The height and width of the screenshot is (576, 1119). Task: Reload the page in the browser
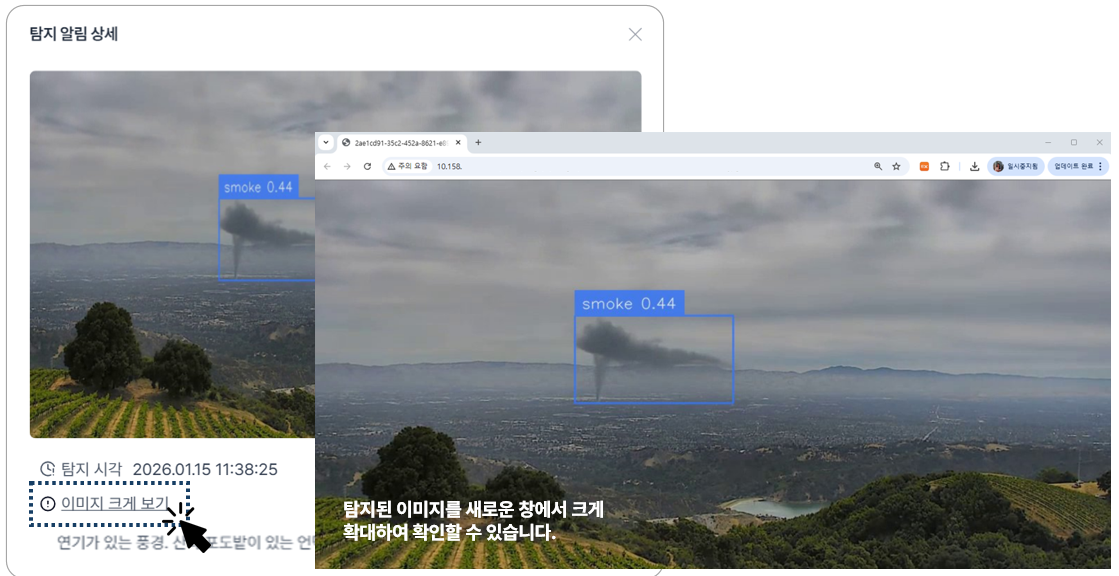(x=367, y=166)
